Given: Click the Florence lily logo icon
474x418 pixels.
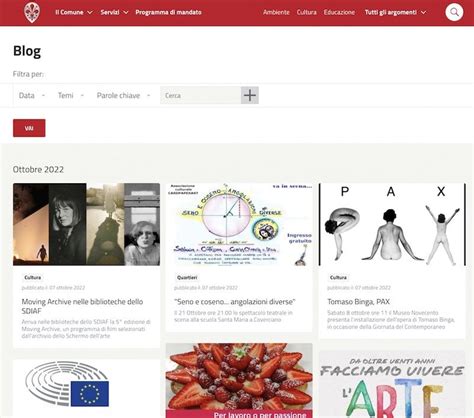Looking at the screenshot, I should (32, 12).
